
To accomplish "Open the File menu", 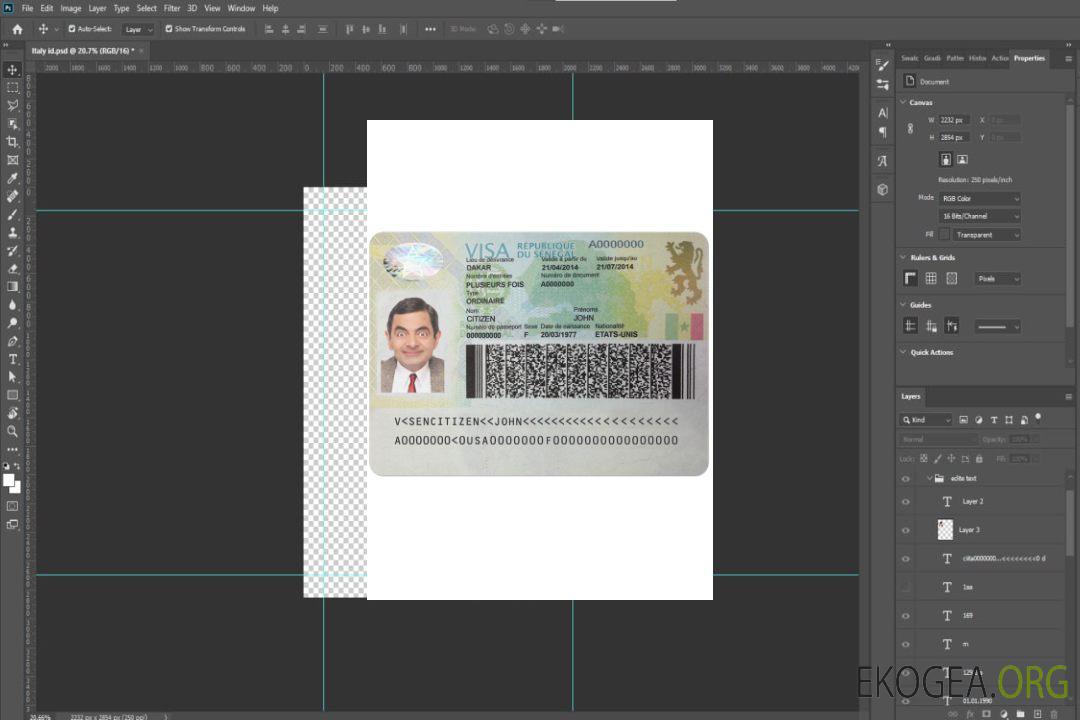I will [28, 8].
